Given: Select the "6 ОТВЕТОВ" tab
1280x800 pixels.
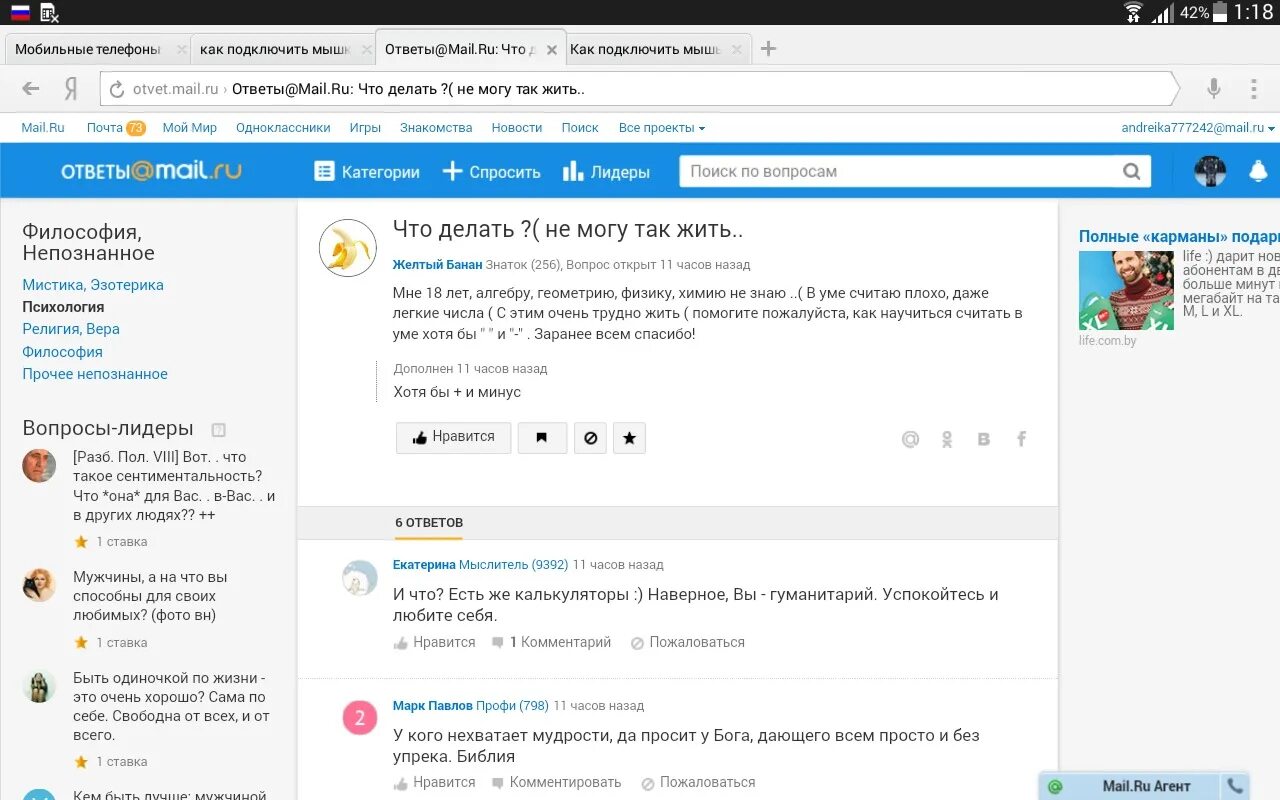Looking at the screenshot, I should point(429,523).
